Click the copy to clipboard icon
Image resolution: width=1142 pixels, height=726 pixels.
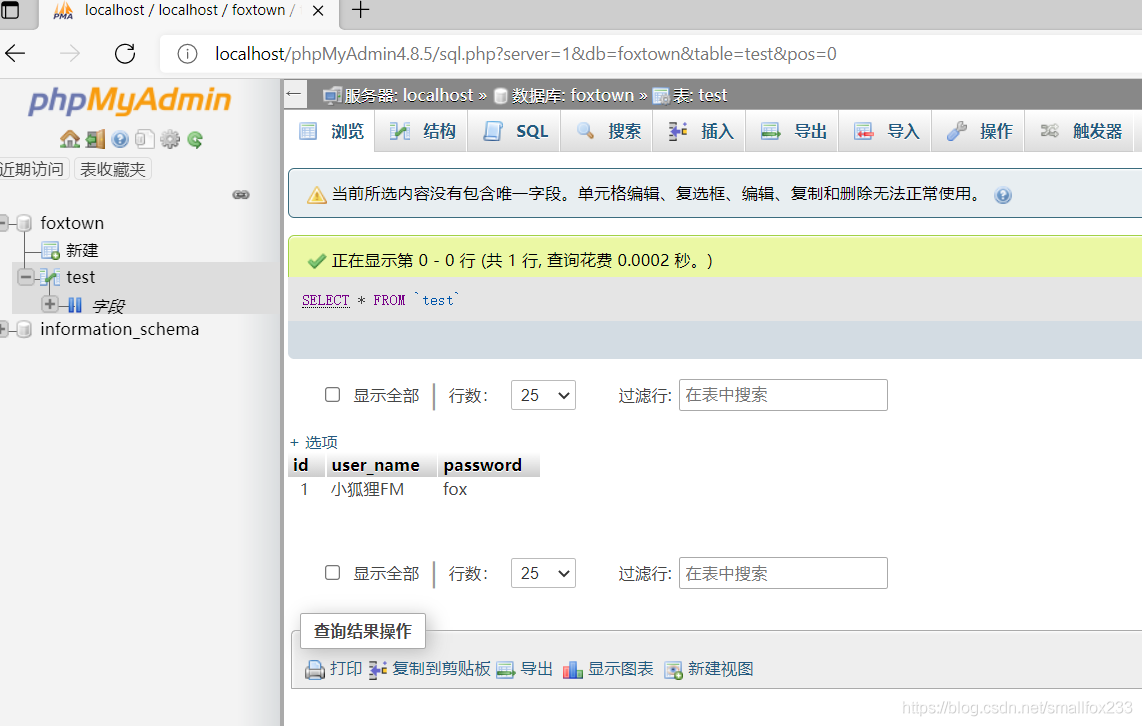pyautogui.click(x=377, y=669)
